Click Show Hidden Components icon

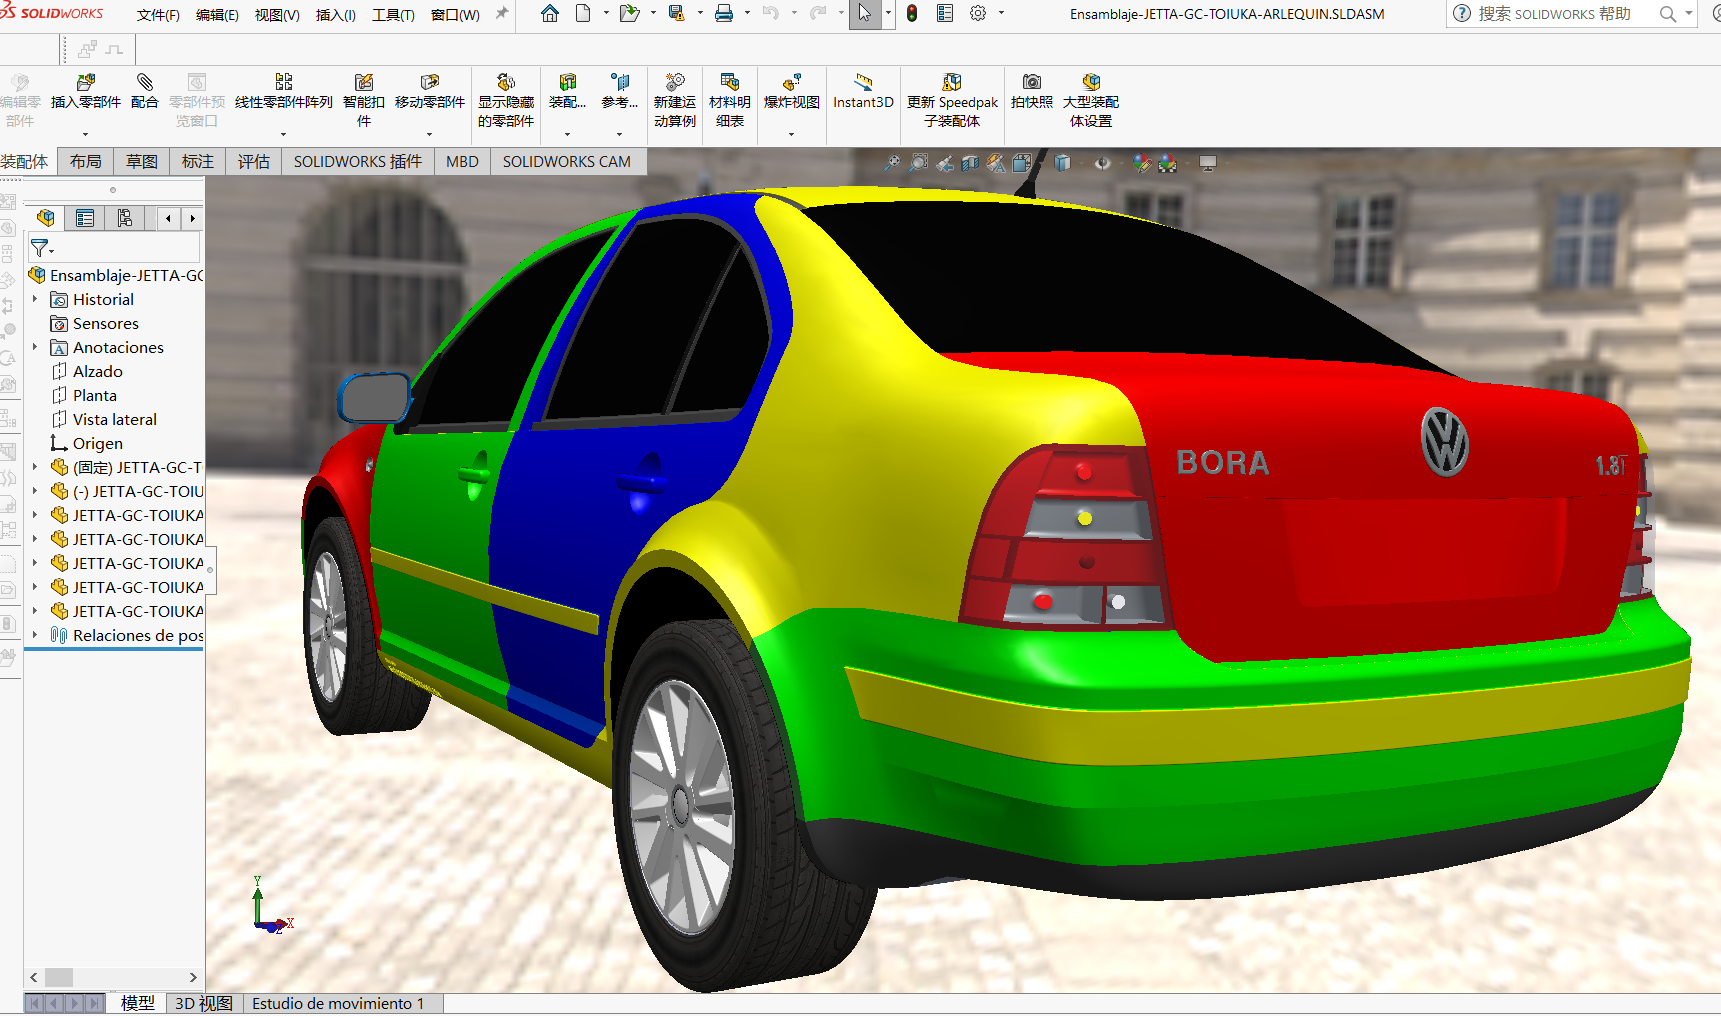pyautogui.click(x=506, y=82)
